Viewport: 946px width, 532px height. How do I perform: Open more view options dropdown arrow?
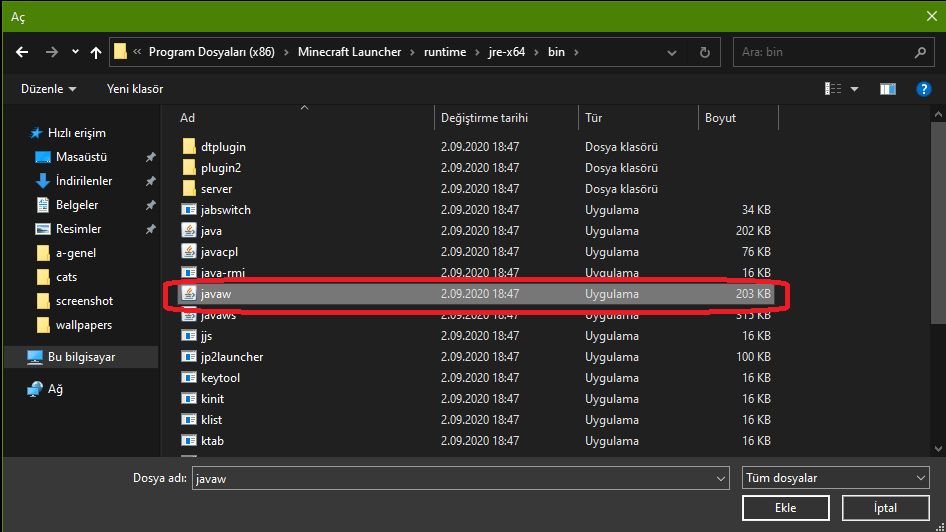click(854, 89)
